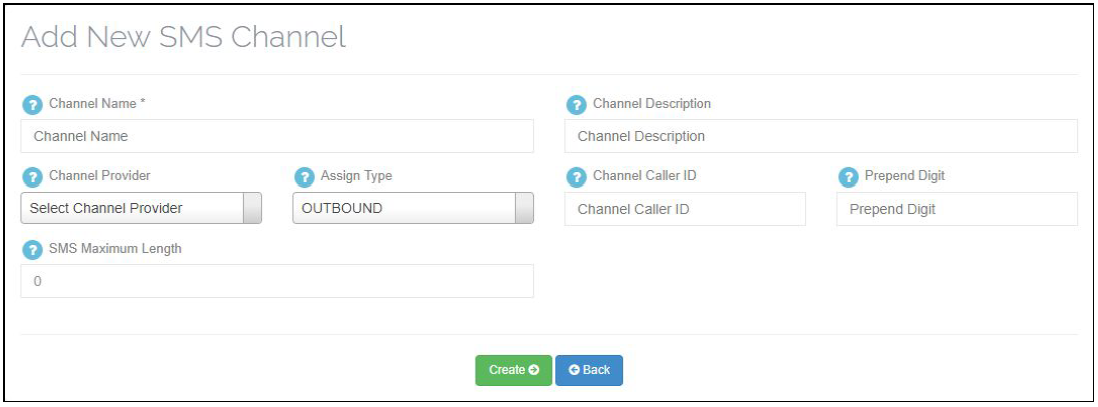Click the Add New SMS Channel heading
The width and height of the screenshot is (1098, 407).
pos(183,38)
